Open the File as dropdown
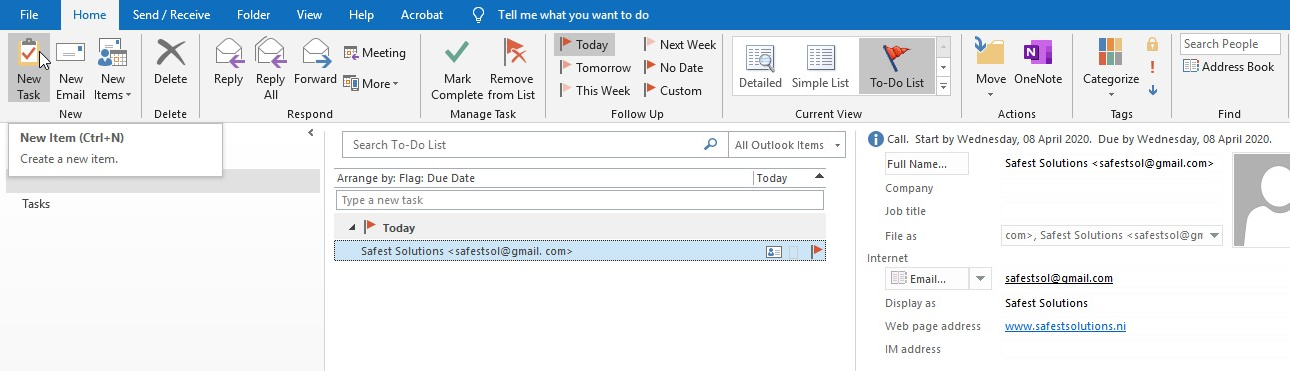Screen dimensions: 1290x371 (1215, 236)
